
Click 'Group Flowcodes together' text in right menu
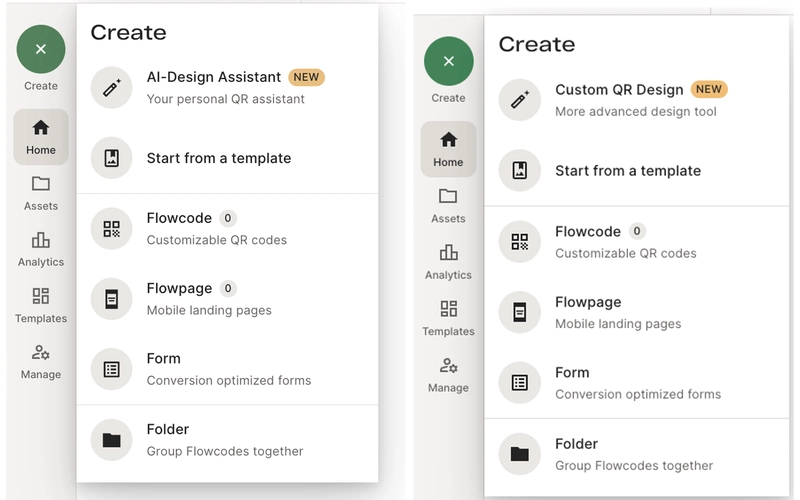click(634, 466)
